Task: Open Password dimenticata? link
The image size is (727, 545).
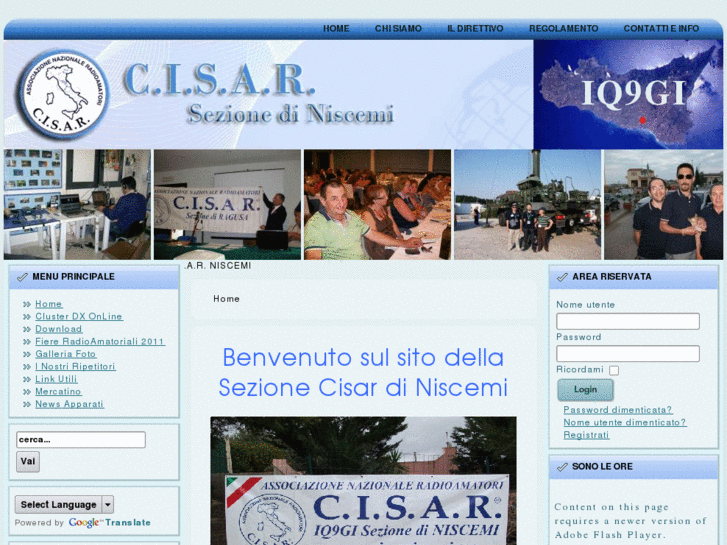Action: (618, 410)
